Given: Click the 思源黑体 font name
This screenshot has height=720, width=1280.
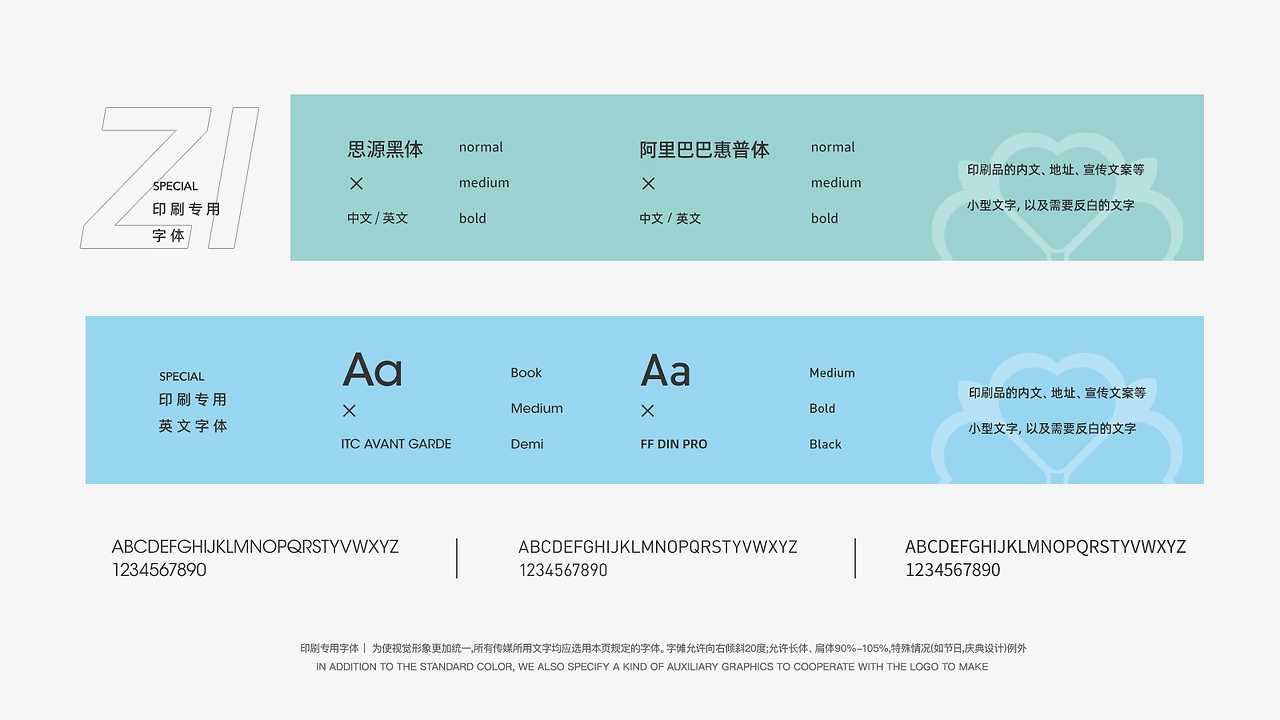Looking at the screenshot, I should click(385, 149).
